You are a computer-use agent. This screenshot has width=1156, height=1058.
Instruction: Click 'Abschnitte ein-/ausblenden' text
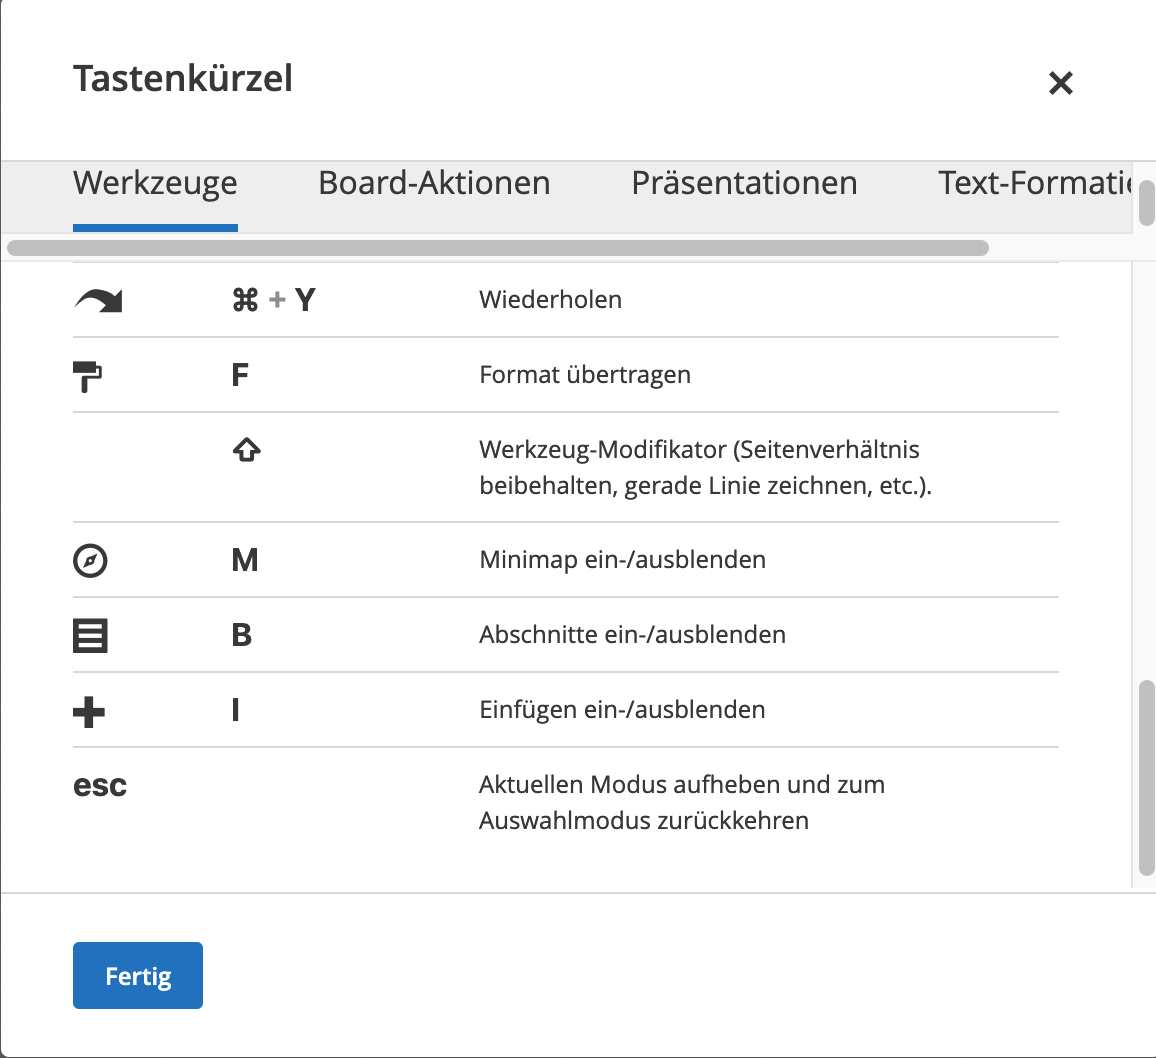point(633,635)
